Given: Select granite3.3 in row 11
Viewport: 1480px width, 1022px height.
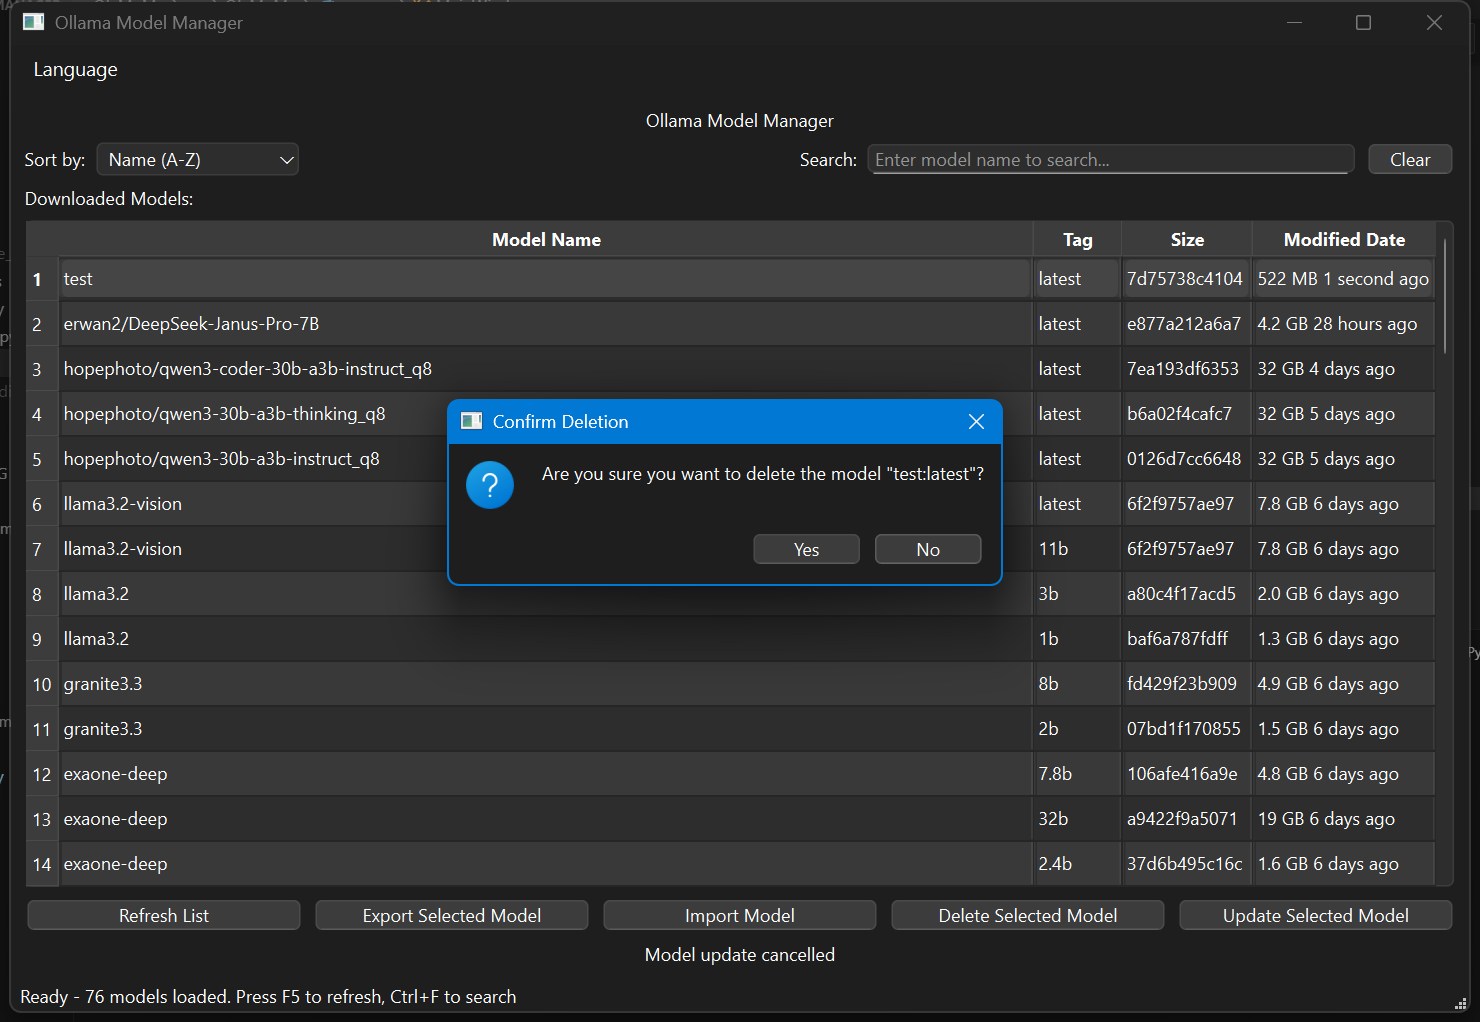Looking at the screenshot, I should 546,729.
